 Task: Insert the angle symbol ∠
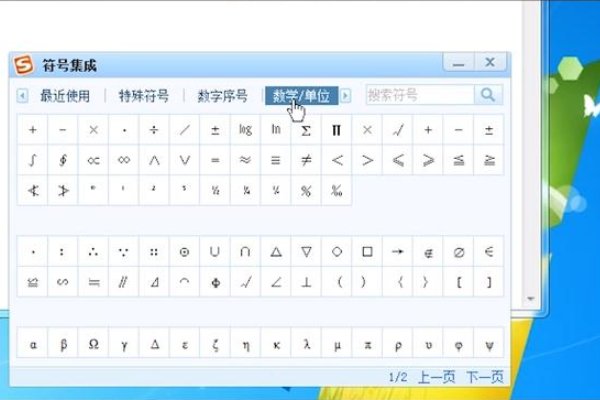(276, 282)
